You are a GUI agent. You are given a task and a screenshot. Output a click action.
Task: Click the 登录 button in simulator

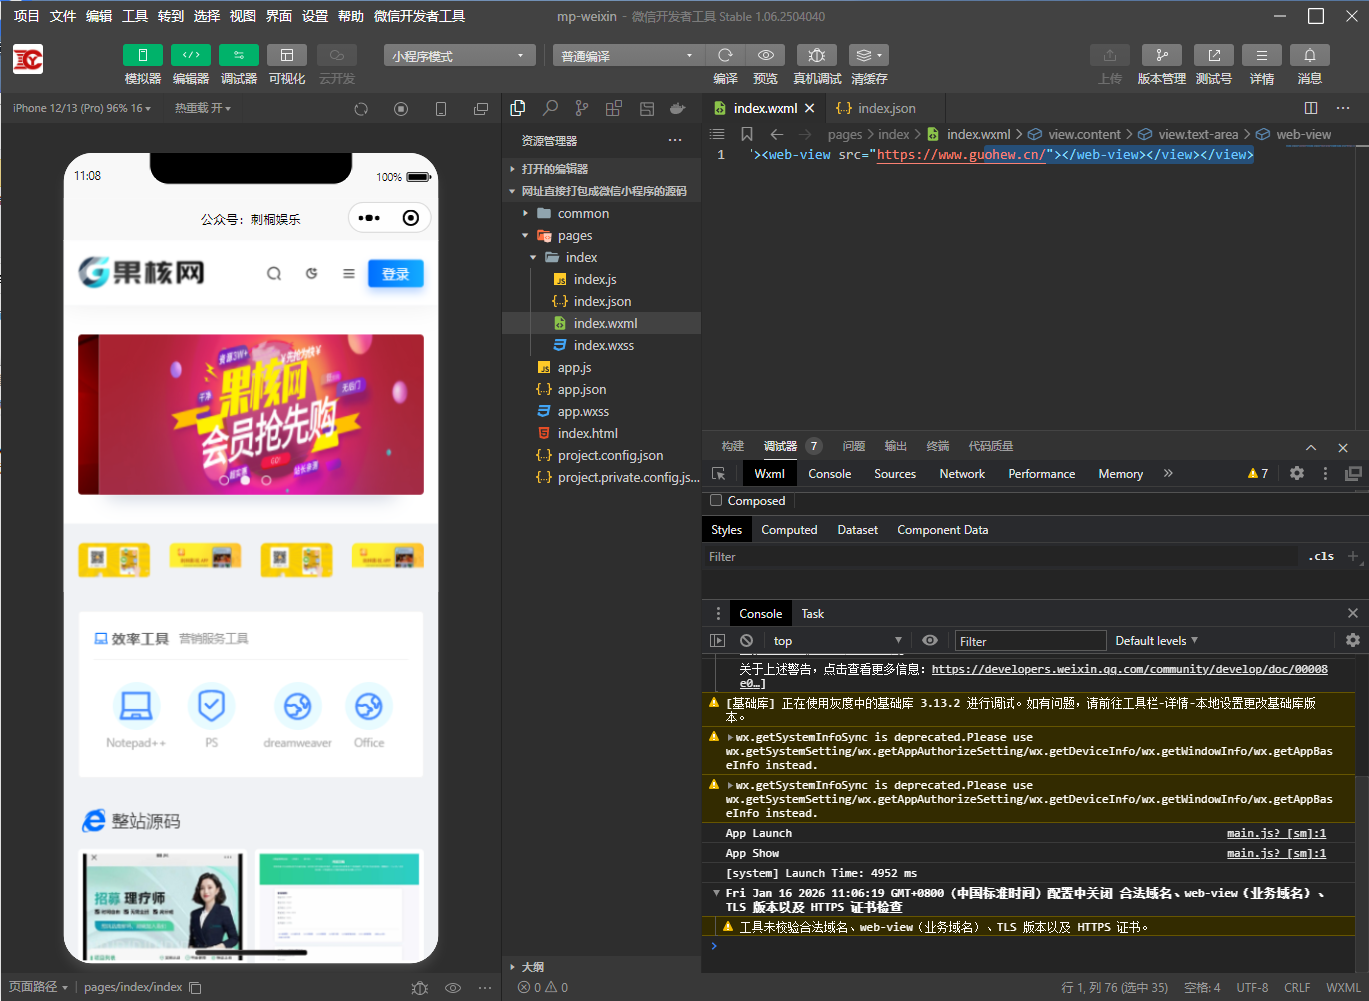point(395,274)
